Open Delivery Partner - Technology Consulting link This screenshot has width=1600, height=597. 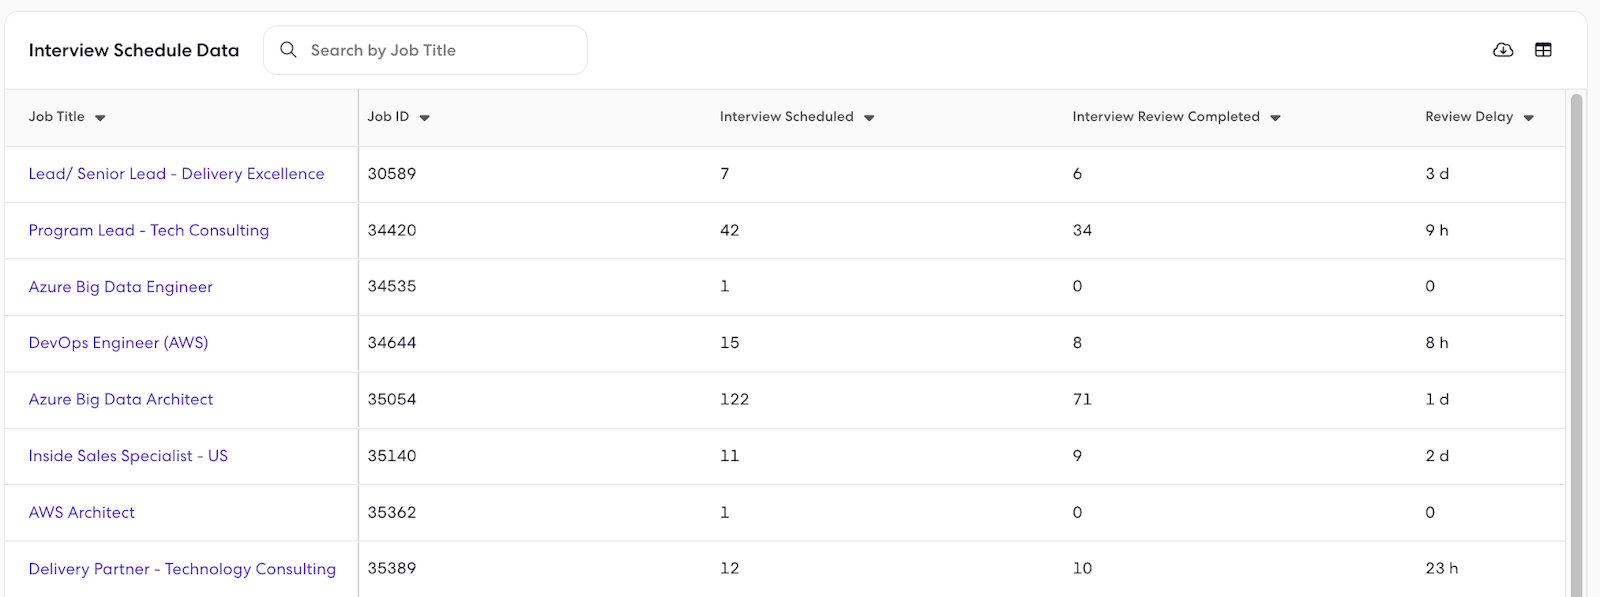(182, 569)
